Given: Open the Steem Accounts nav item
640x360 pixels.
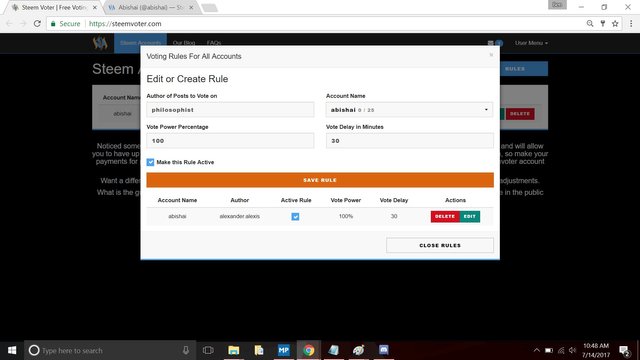Looking at the screenshot, I should (x=140, y=43).
